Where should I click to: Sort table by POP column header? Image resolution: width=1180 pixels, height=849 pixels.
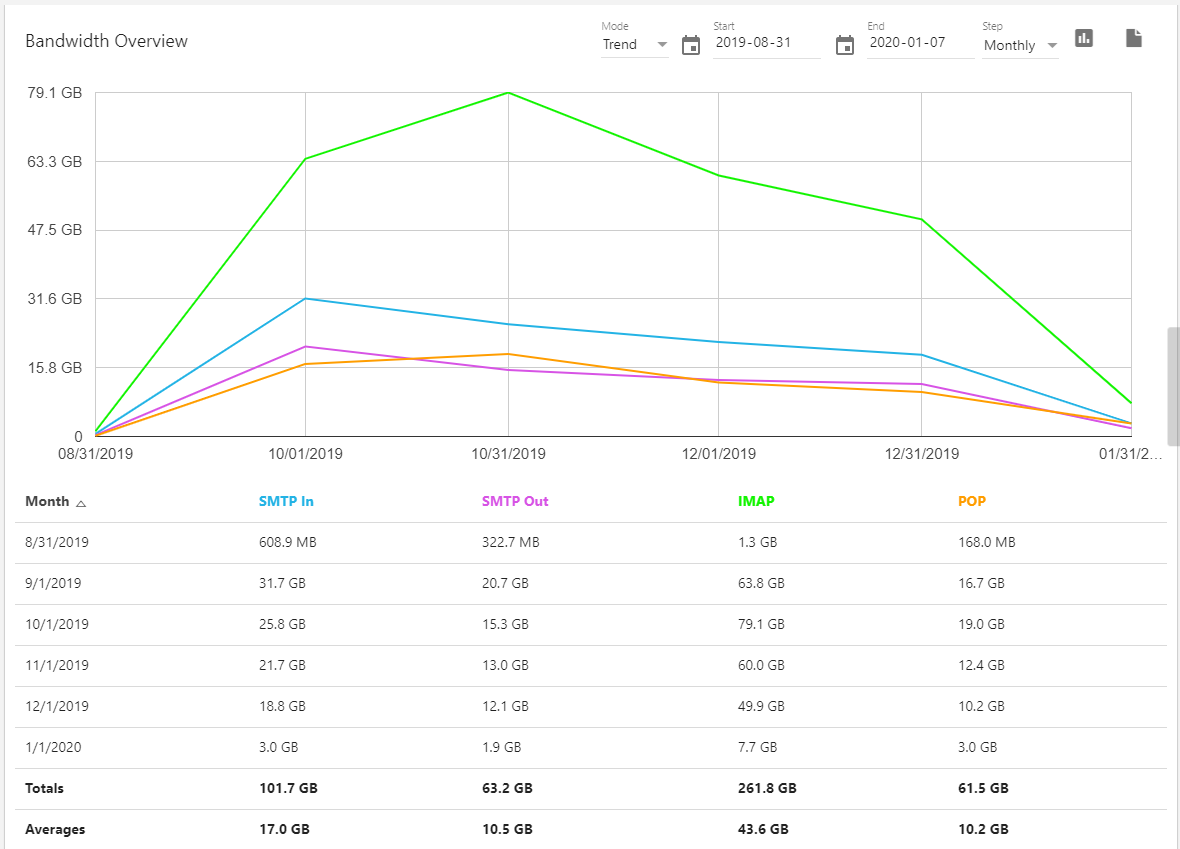tap(971, 501)
